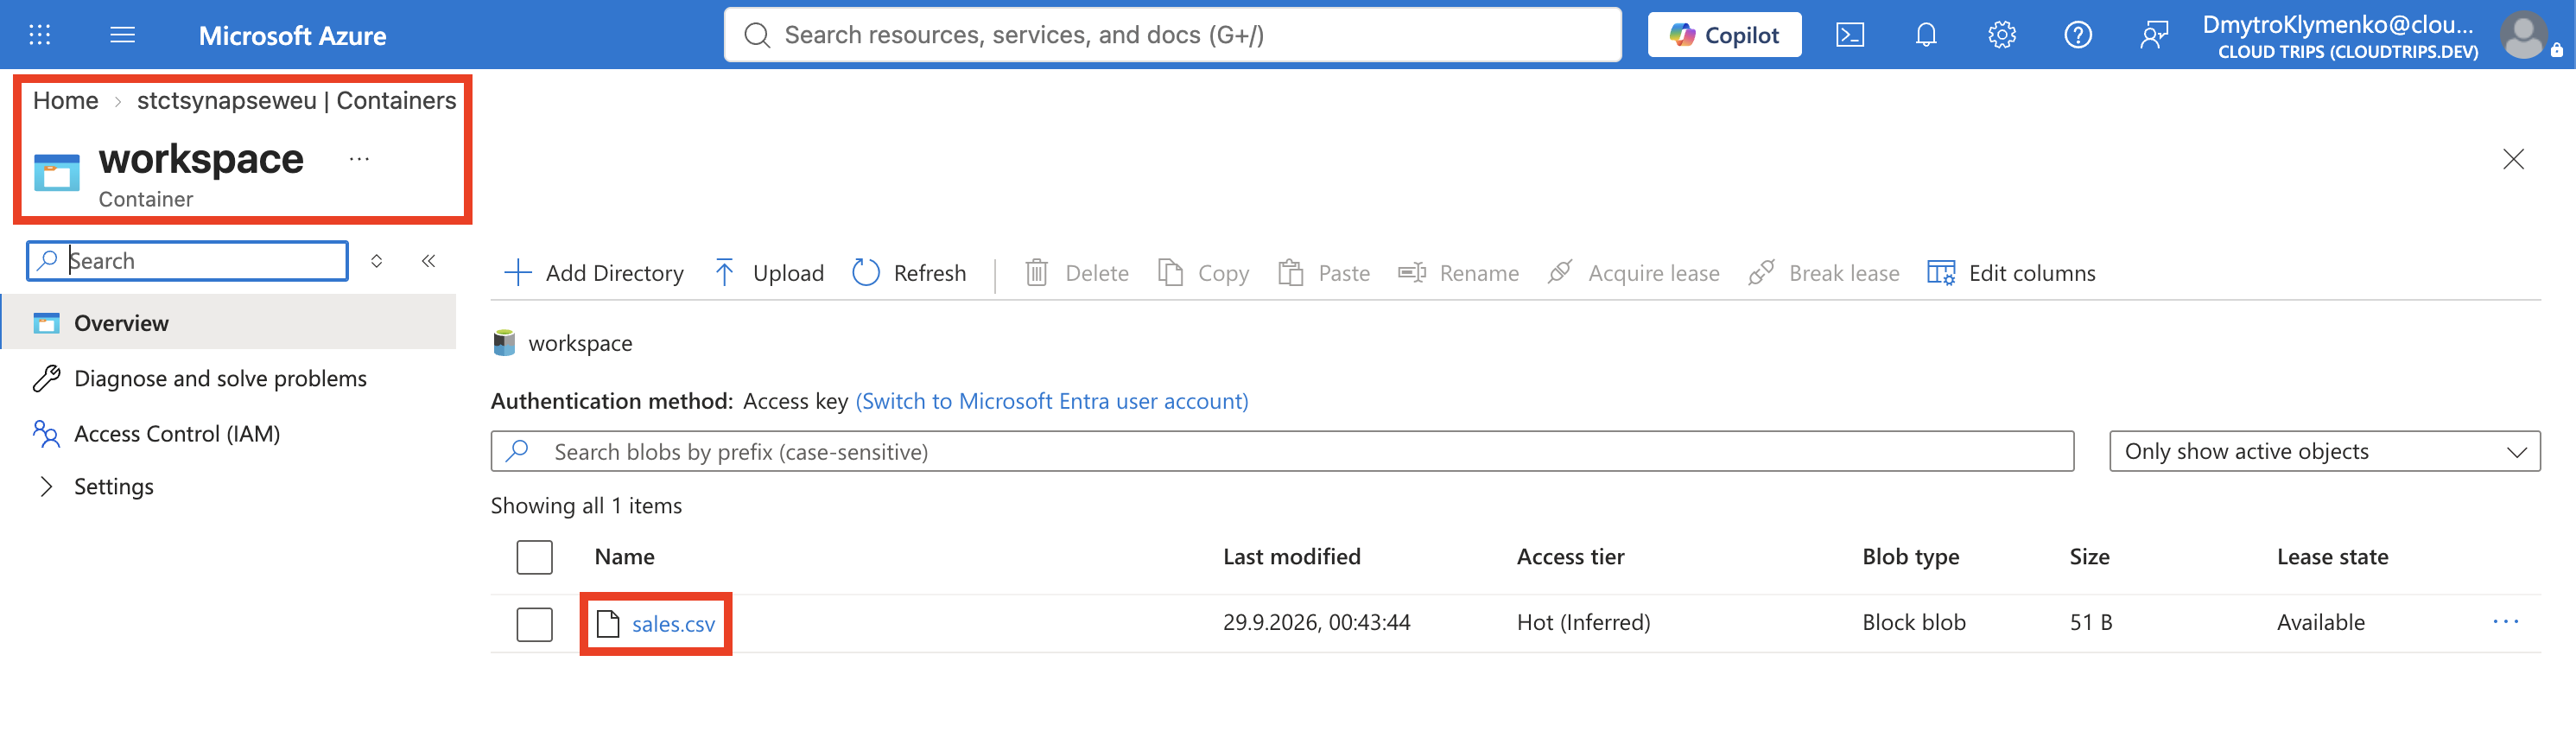Sort by the Name column header
Viewport: 2576px width, 738px height.
[624, 557]
